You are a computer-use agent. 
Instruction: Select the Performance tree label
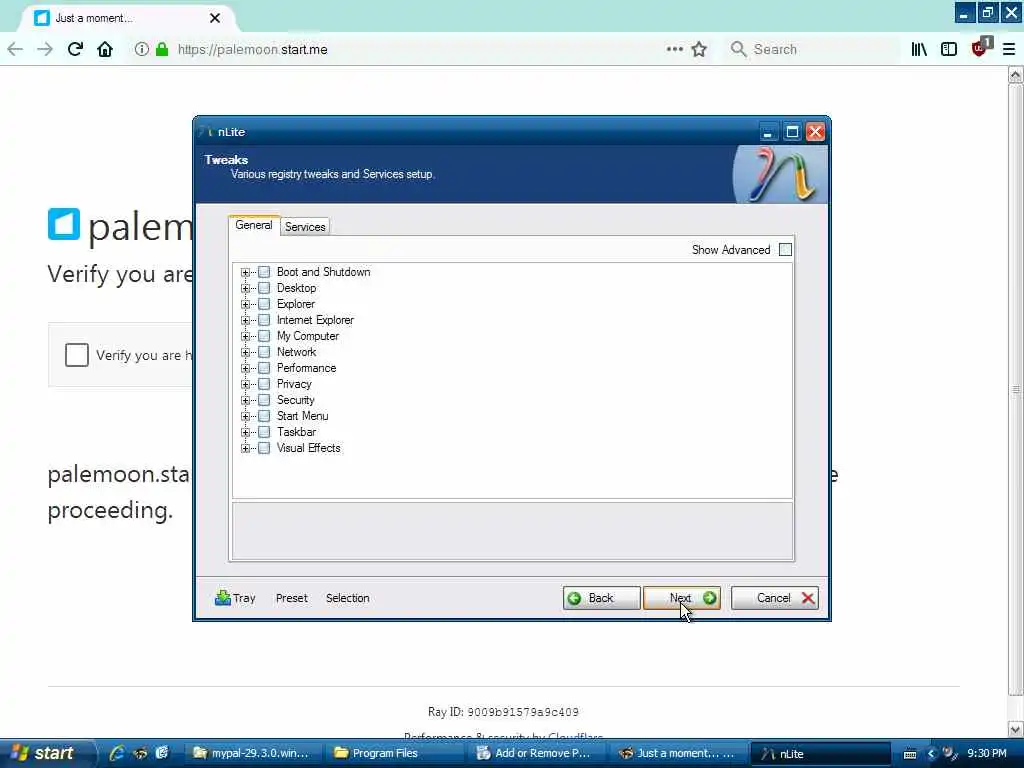pyautogui.click(x=306, y=368)
